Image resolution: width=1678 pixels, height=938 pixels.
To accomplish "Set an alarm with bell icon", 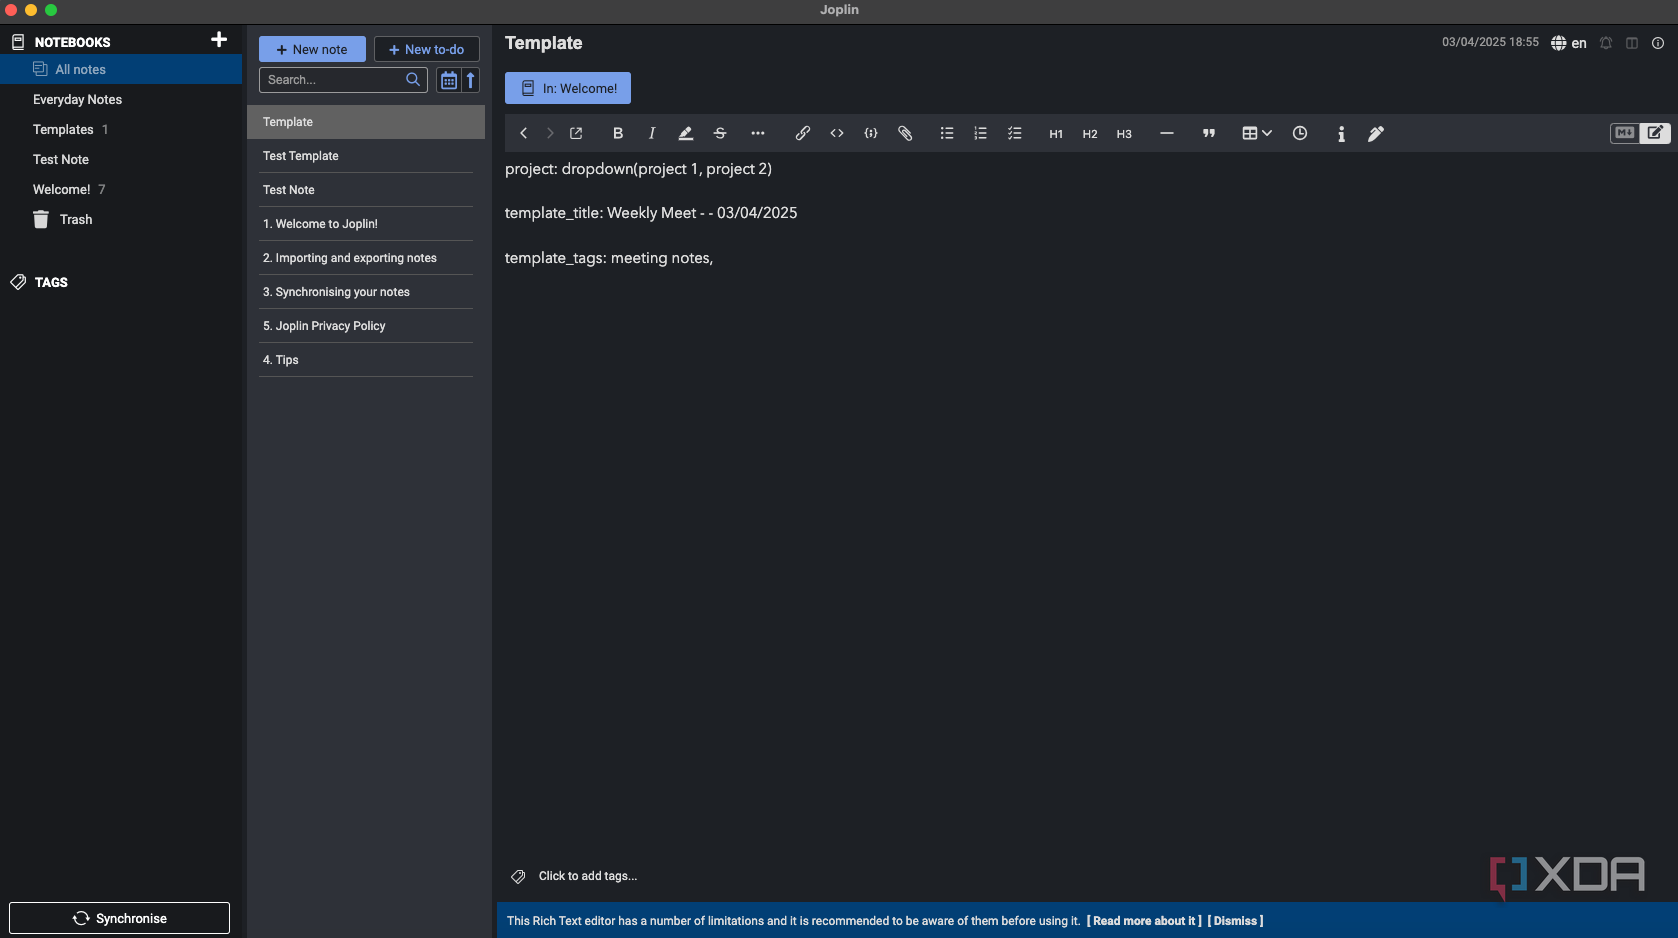I will 1606,43.
